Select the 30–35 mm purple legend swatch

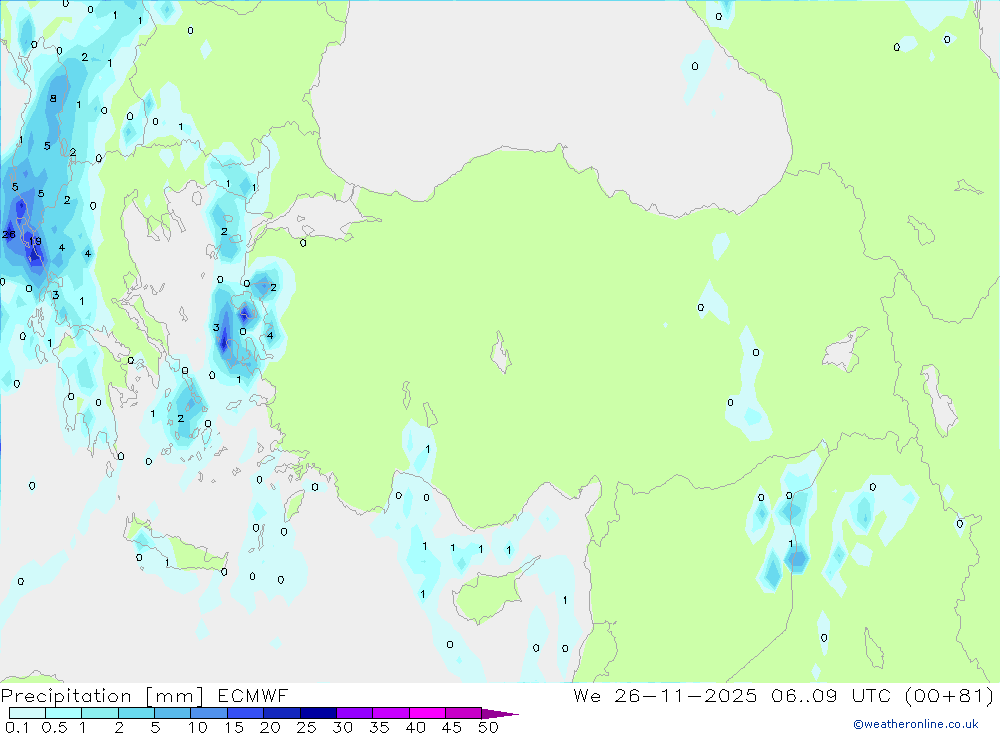pyautogui.click(x=354, y=714)
